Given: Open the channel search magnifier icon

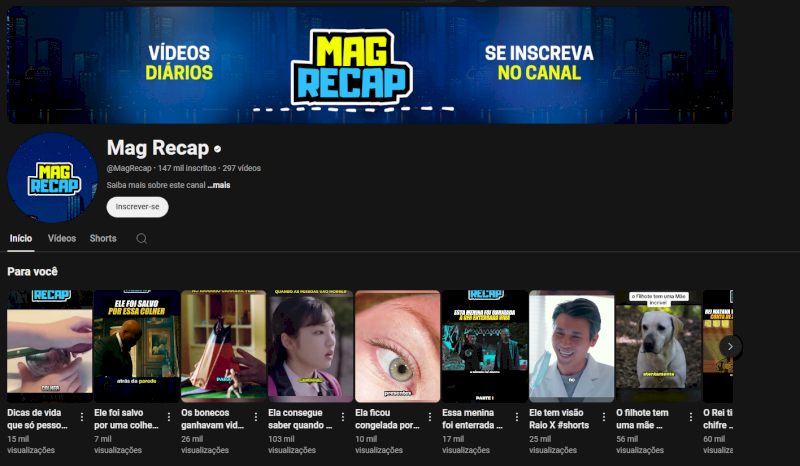Looking at the screenshot, I should coord(141,238).
